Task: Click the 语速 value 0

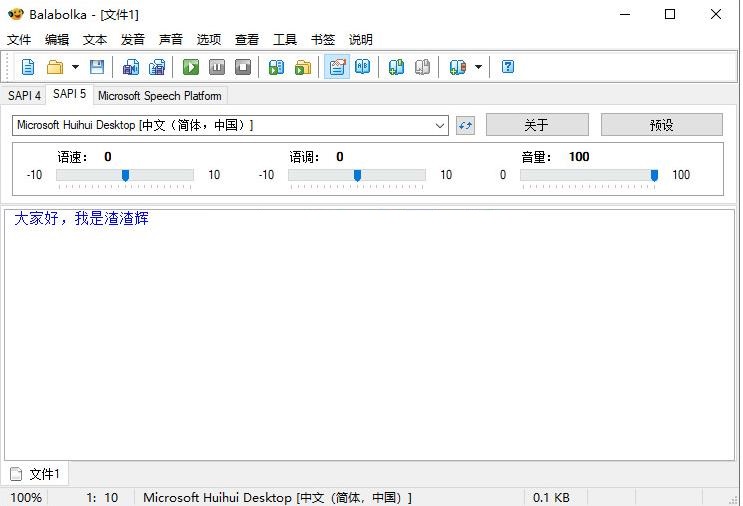Action: (108, 157)
